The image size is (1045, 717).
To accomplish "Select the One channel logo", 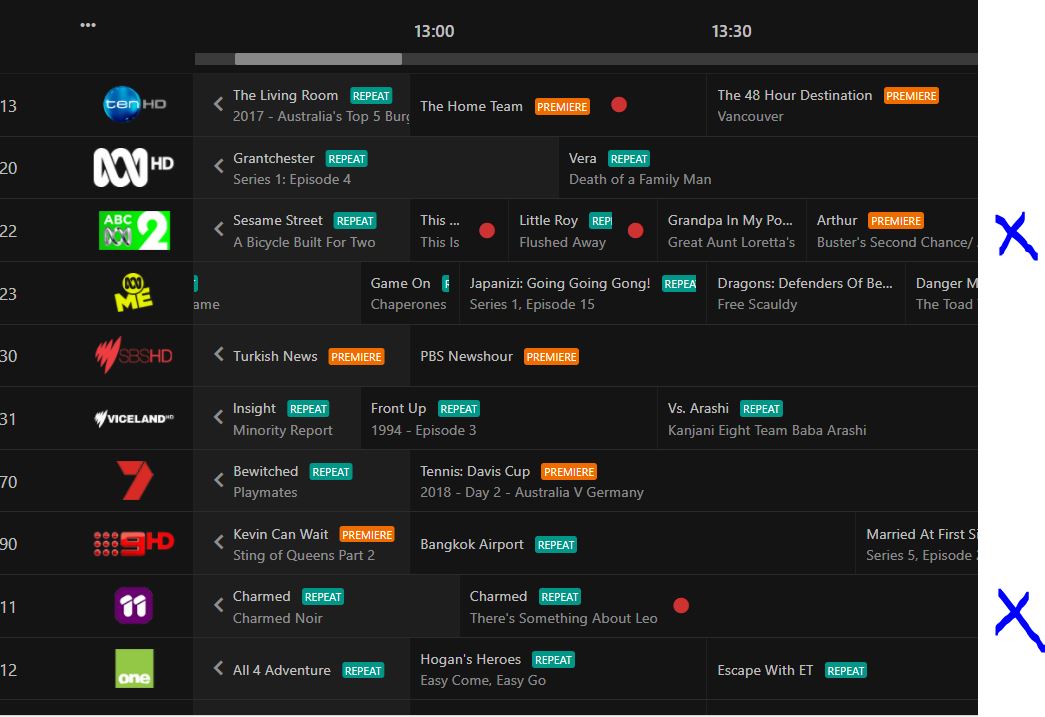I will pos(134,668).
